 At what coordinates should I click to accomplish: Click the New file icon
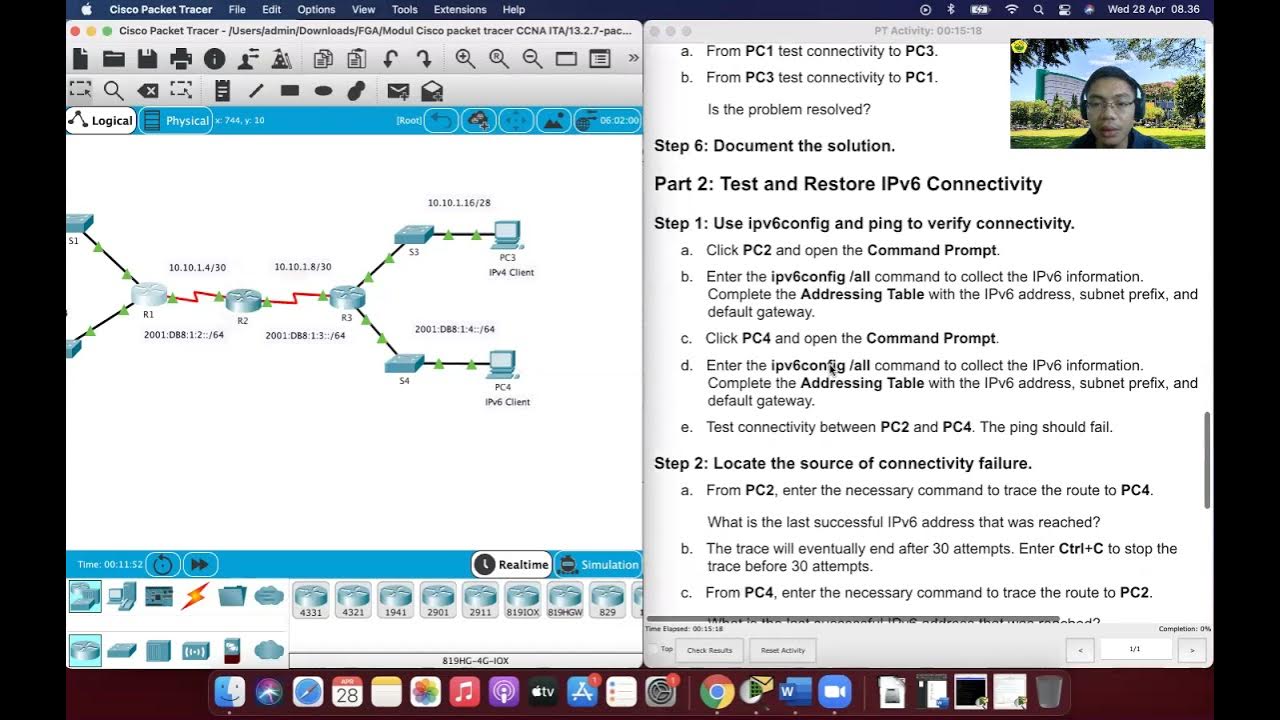tap(80, 59)
